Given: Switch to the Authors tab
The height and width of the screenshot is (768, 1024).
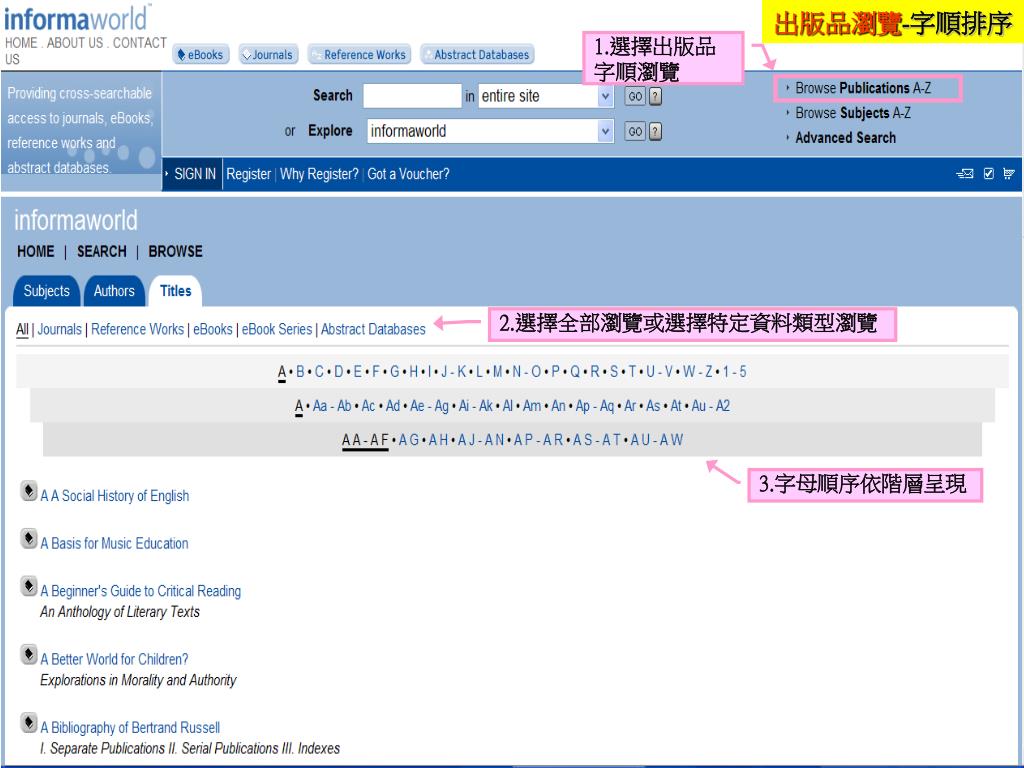Looking at the screenshot, I should tap(114, 291).
